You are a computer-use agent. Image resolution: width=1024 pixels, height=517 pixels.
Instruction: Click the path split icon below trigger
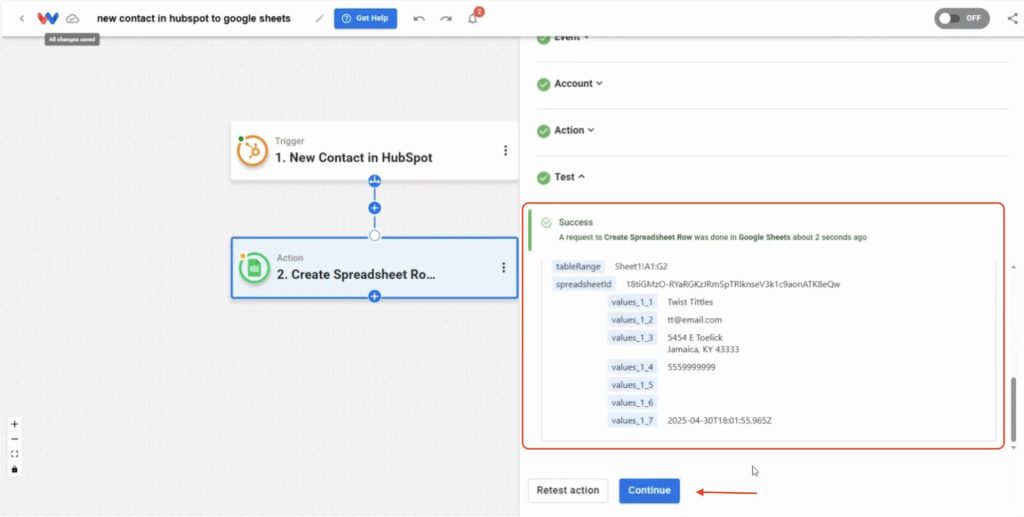pos(374,181)
